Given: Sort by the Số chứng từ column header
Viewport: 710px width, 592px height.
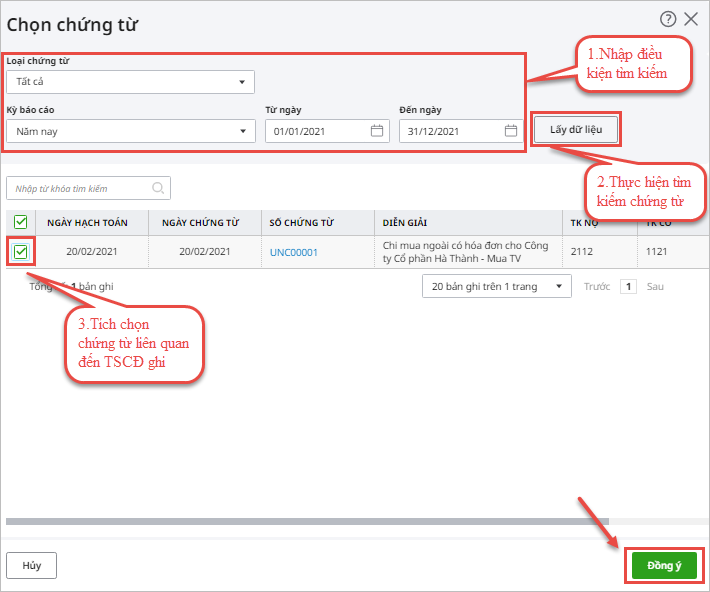Looking at the screenshot, I should [302, 223].
